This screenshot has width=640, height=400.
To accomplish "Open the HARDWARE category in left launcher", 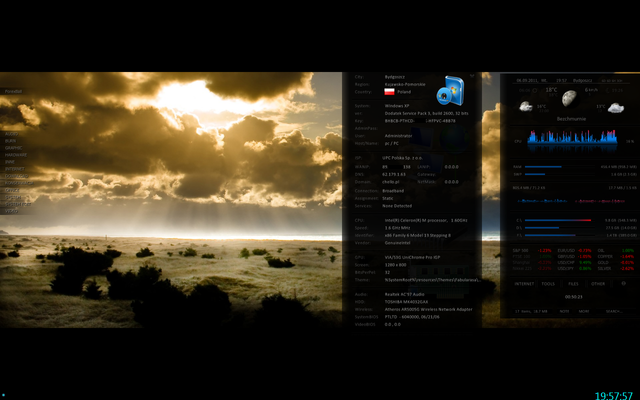I will (16, 155).
